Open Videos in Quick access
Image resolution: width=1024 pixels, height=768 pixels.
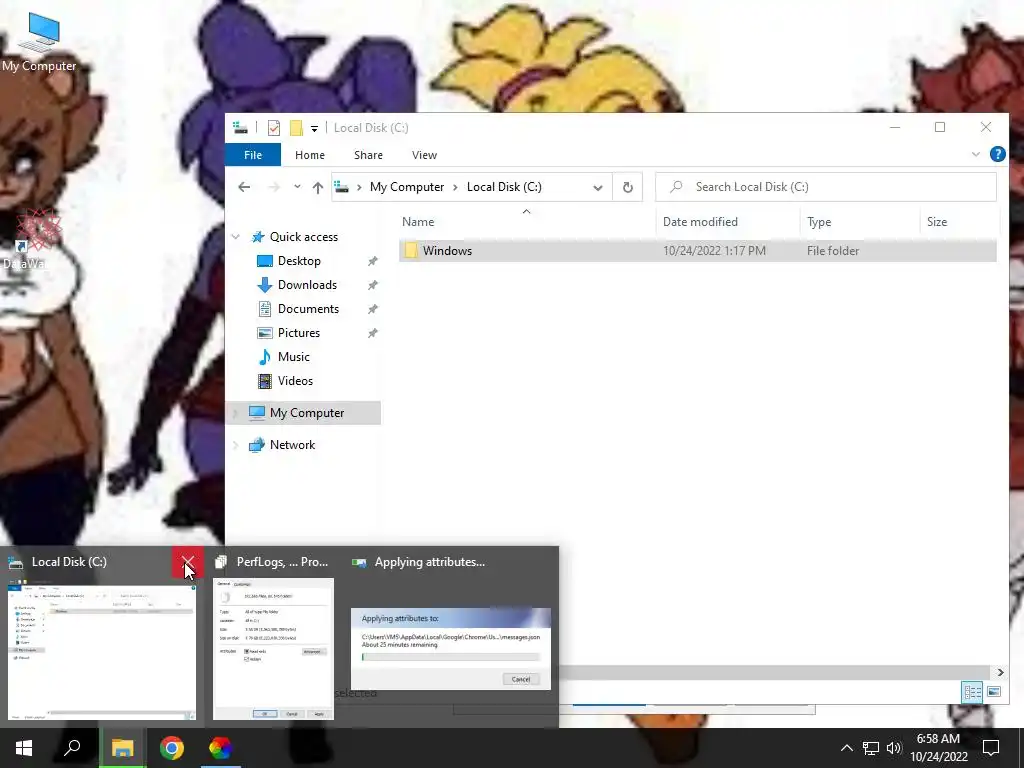(x=295, y=381)
